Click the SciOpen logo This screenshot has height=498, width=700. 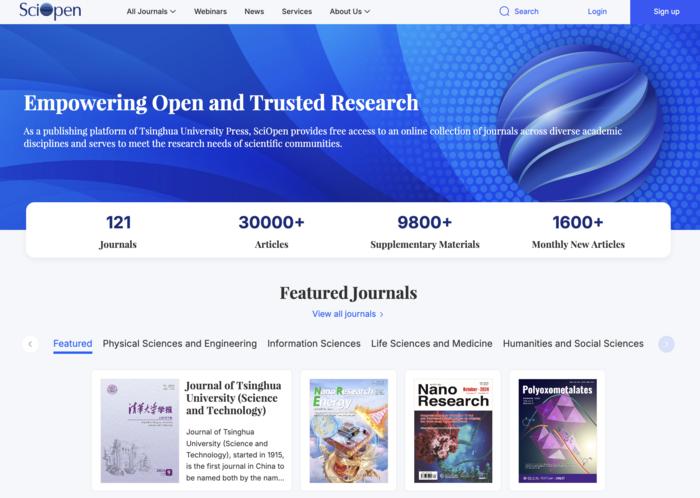50,11
